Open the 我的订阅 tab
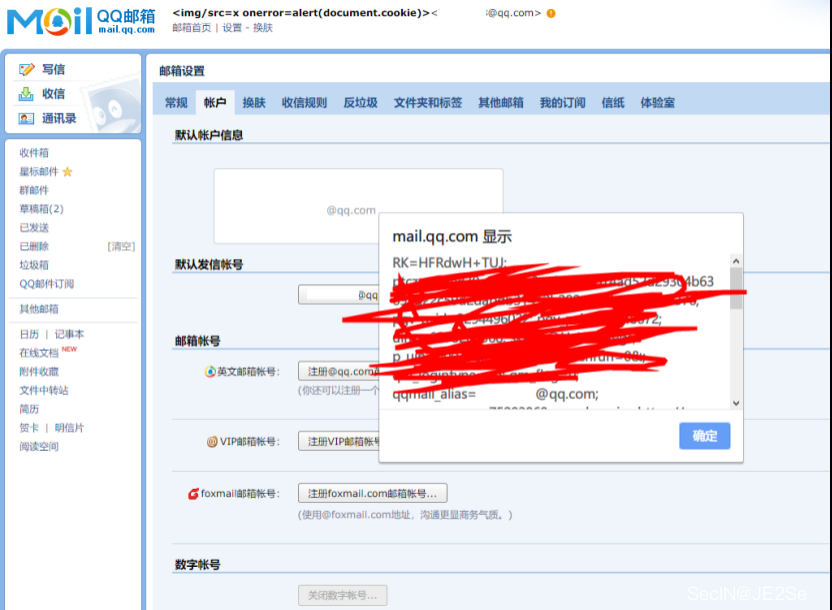Image resolution: width=832 pixels, height=610 pixels. (562, 102)
